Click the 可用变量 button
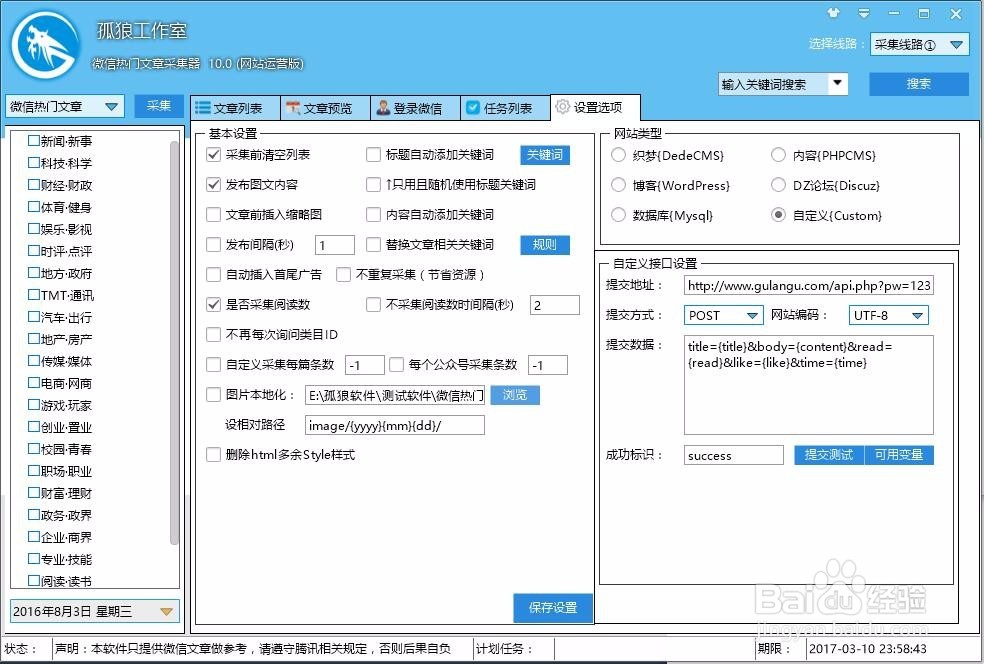The image size is (984, 664). (899, 455)
